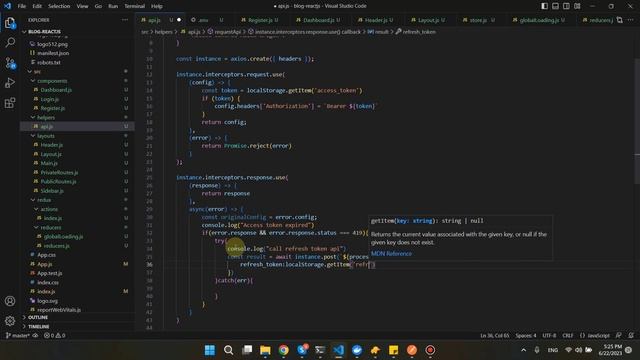Toggle bottom panel layout icon
The height and width of the screenshot is (360, 640).
click(556, 6)
